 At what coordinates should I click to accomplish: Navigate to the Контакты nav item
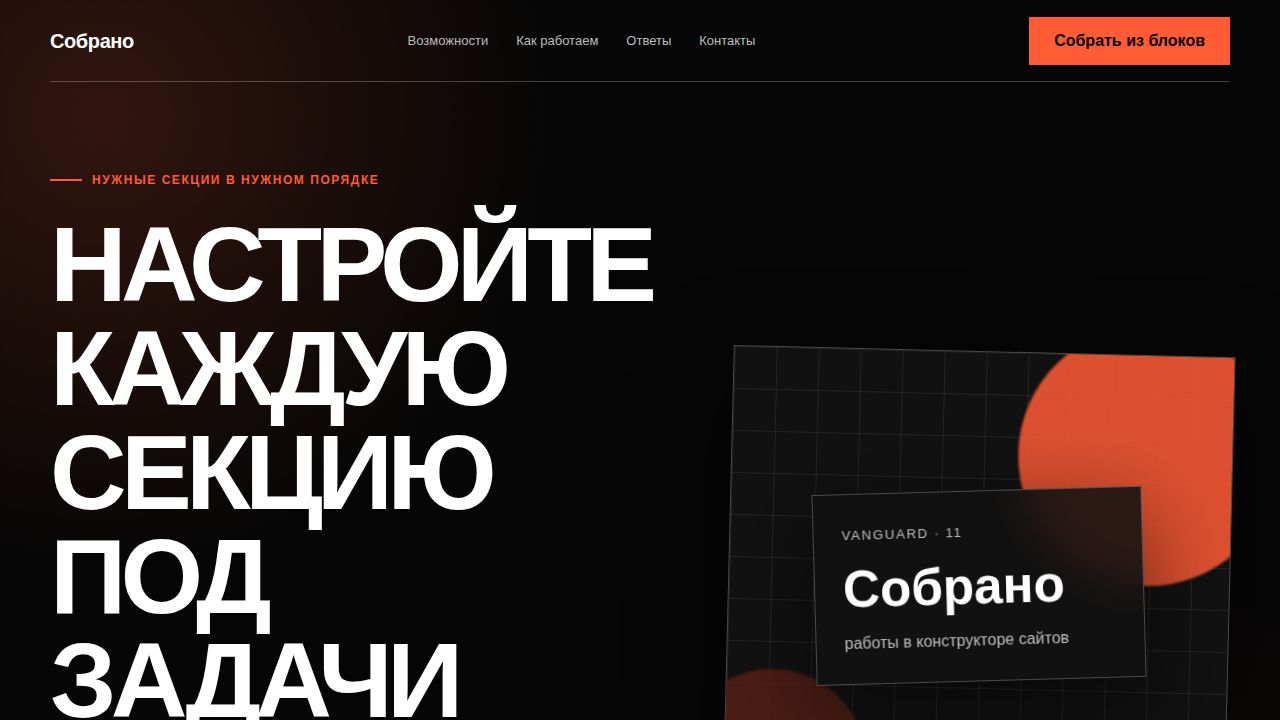click(x=727, y=41)
